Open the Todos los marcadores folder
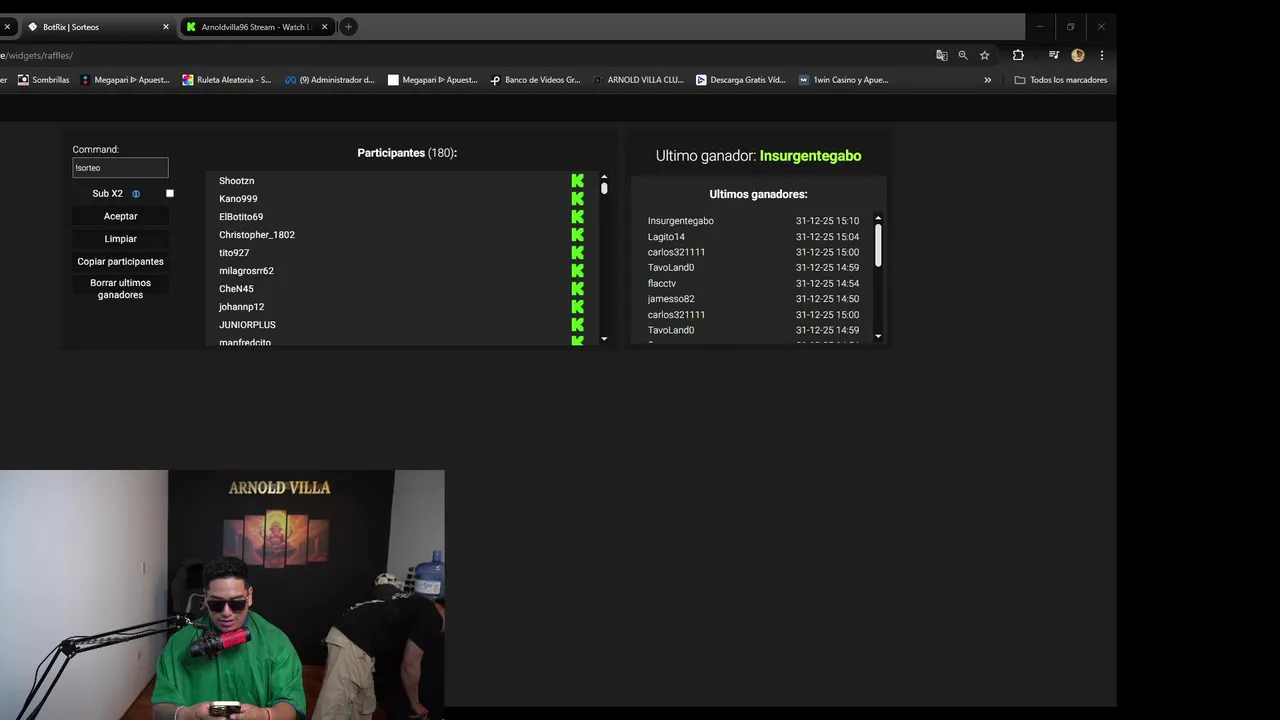 click(1061, 80)
